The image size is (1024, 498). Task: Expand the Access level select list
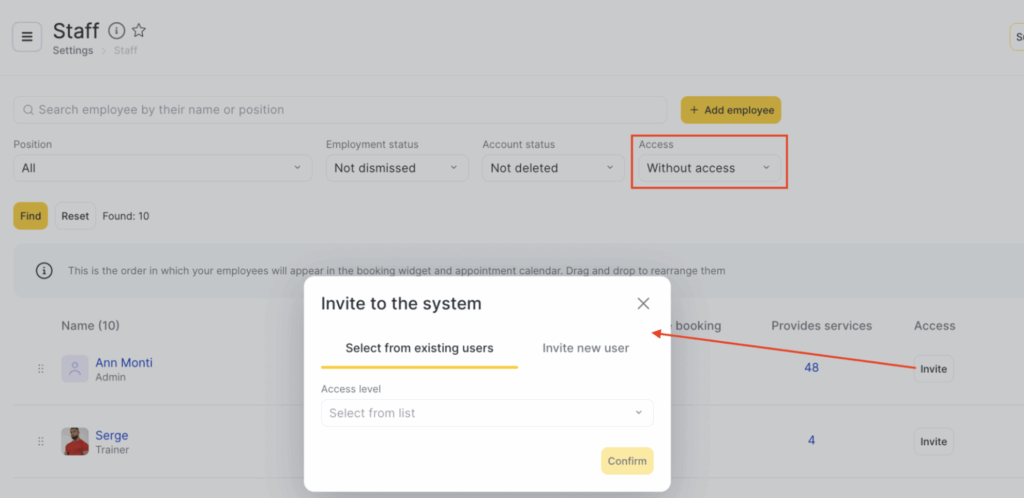(x=487, y=413)
